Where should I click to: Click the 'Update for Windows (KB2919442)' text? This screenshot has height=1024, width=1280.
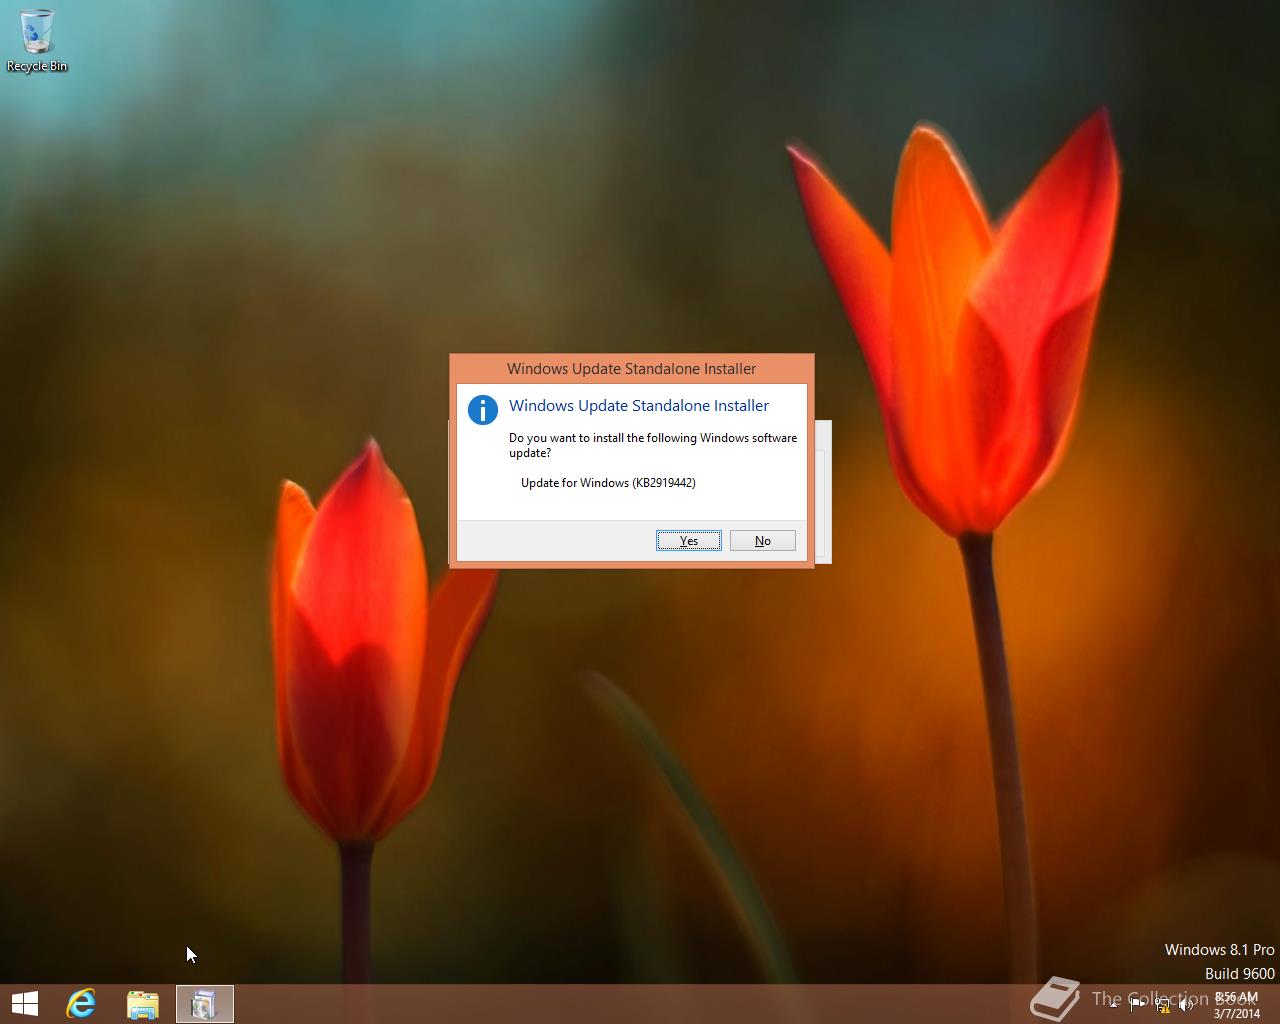point(608,483)
